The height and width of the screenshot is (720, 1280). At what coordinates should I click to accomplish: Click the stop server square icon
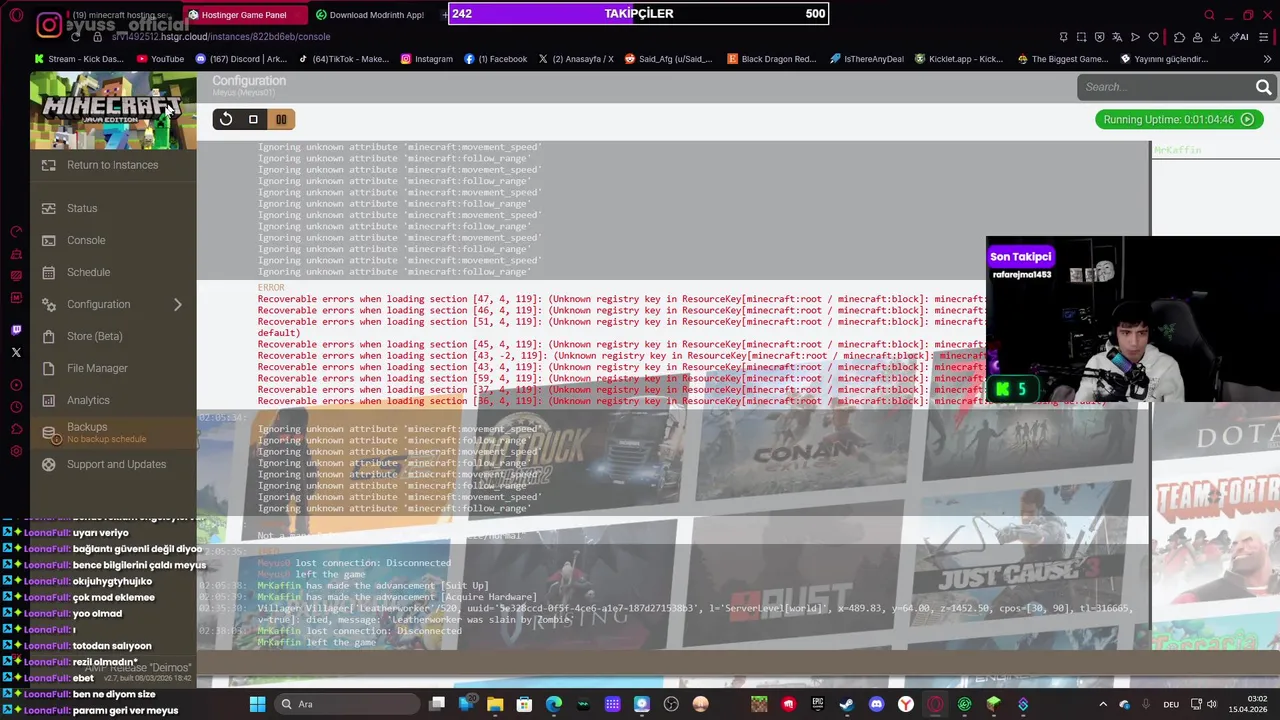[x=253, y=120]
